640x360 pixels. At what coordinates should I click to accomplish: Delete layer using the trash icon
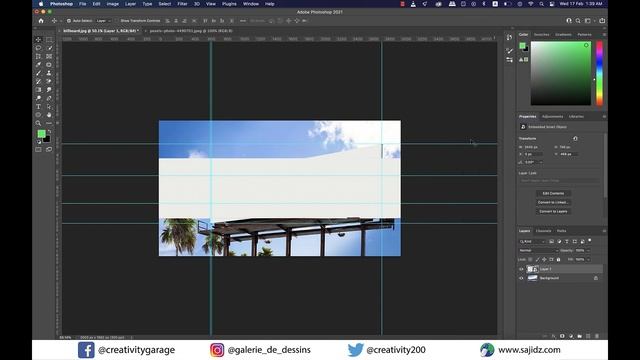click(597, 336)
